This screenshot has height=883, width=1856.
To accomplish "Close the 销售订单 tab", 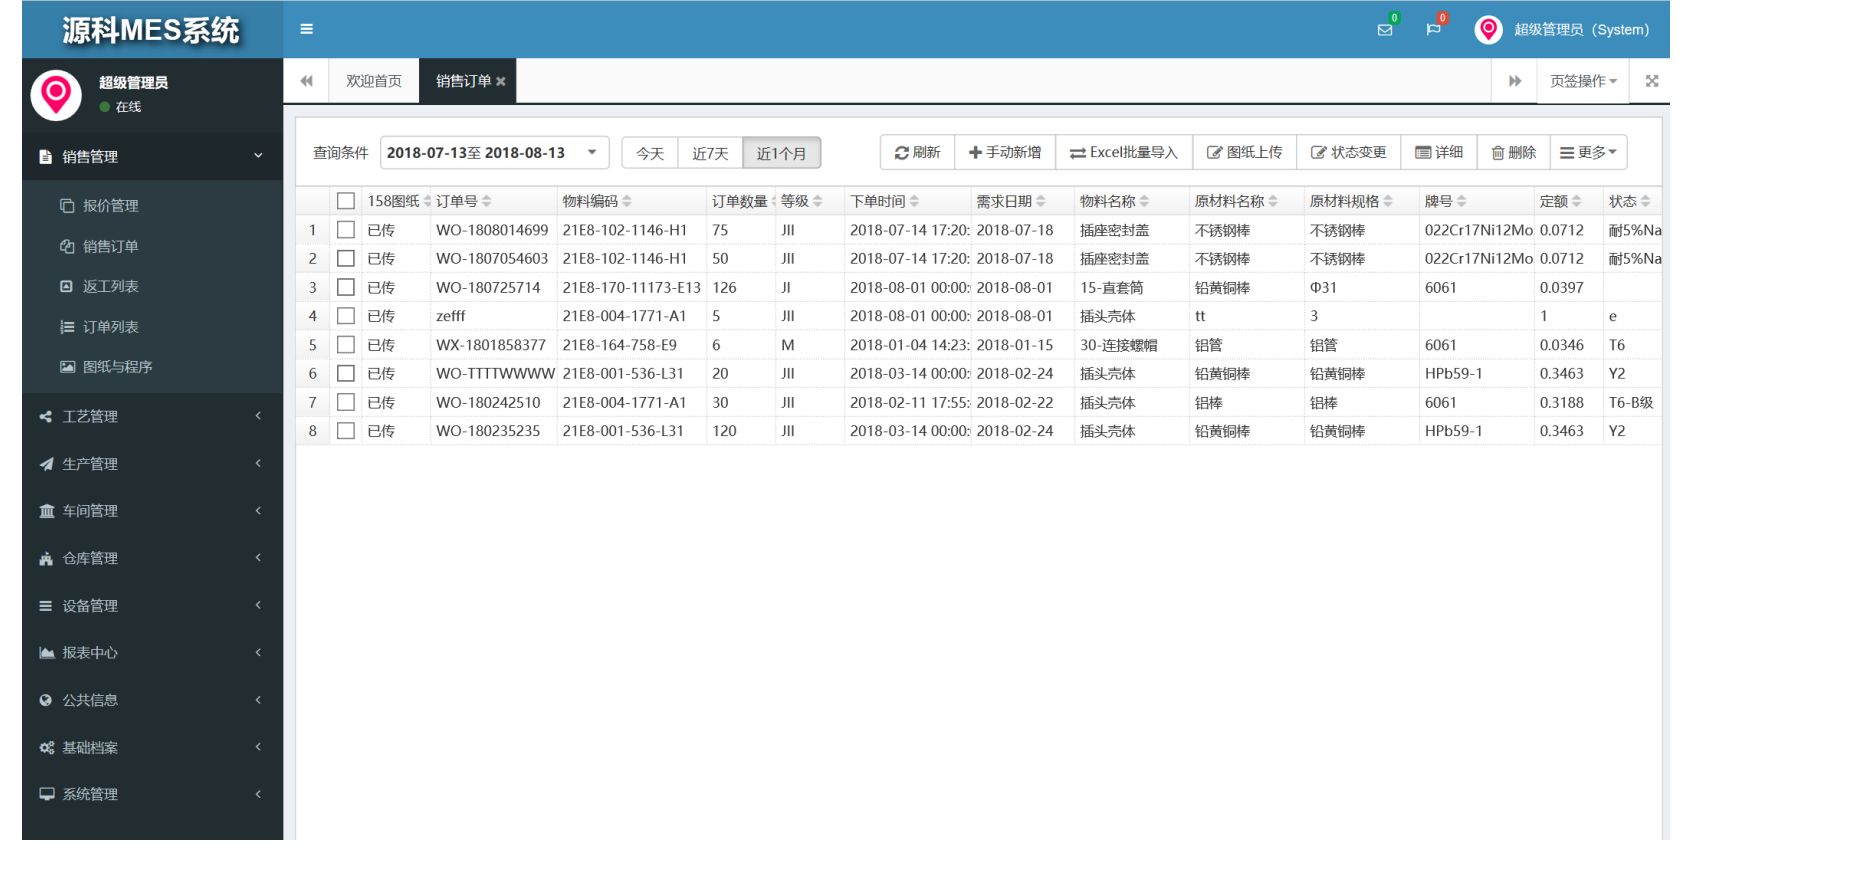I will [x=501, y=81].
